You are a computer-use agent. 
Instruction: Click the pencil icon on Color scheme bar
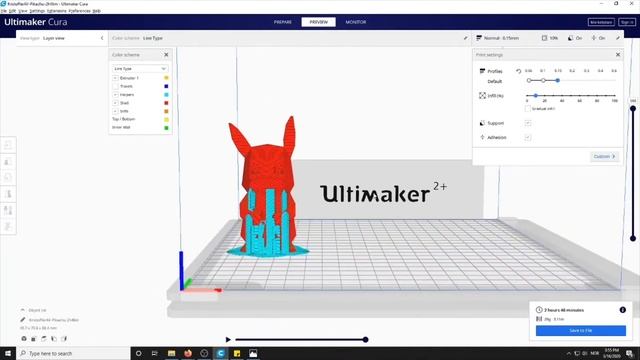click(x=465, y=38)
